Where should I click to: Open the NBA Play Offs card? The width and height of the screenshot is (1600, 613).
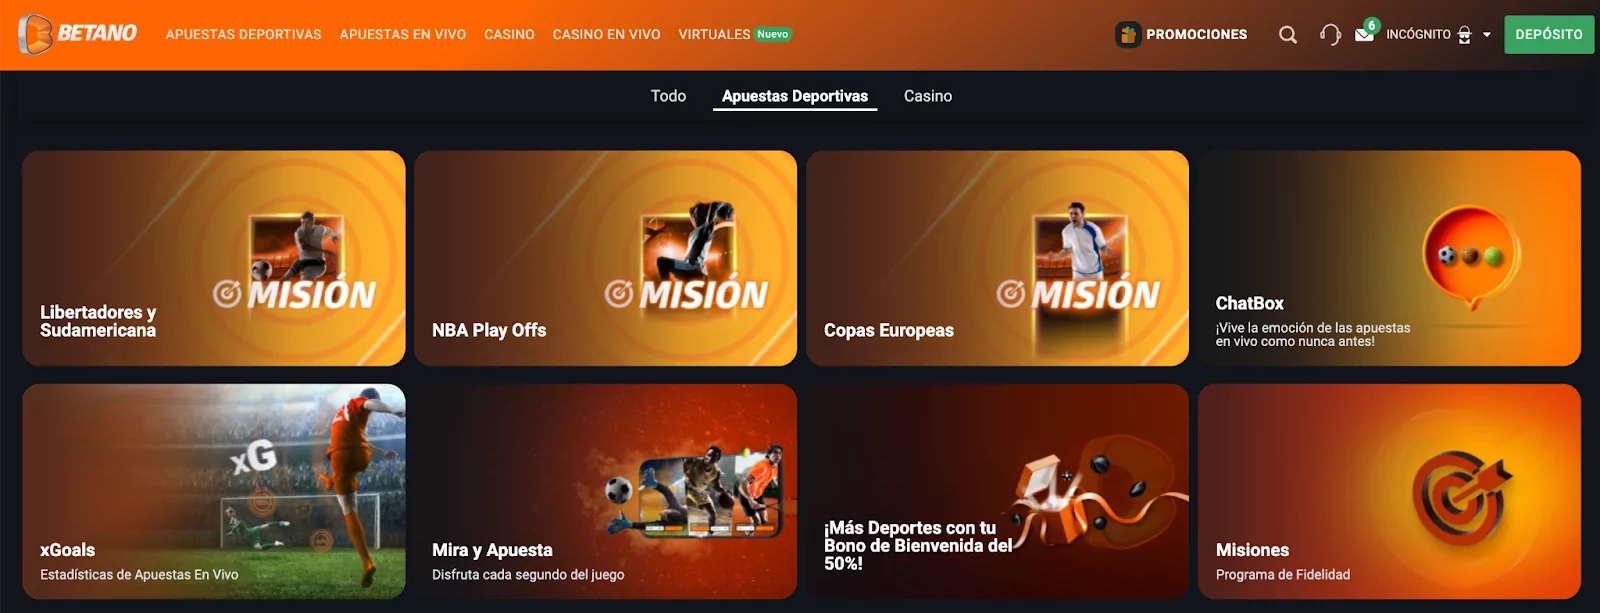point(605,258)
